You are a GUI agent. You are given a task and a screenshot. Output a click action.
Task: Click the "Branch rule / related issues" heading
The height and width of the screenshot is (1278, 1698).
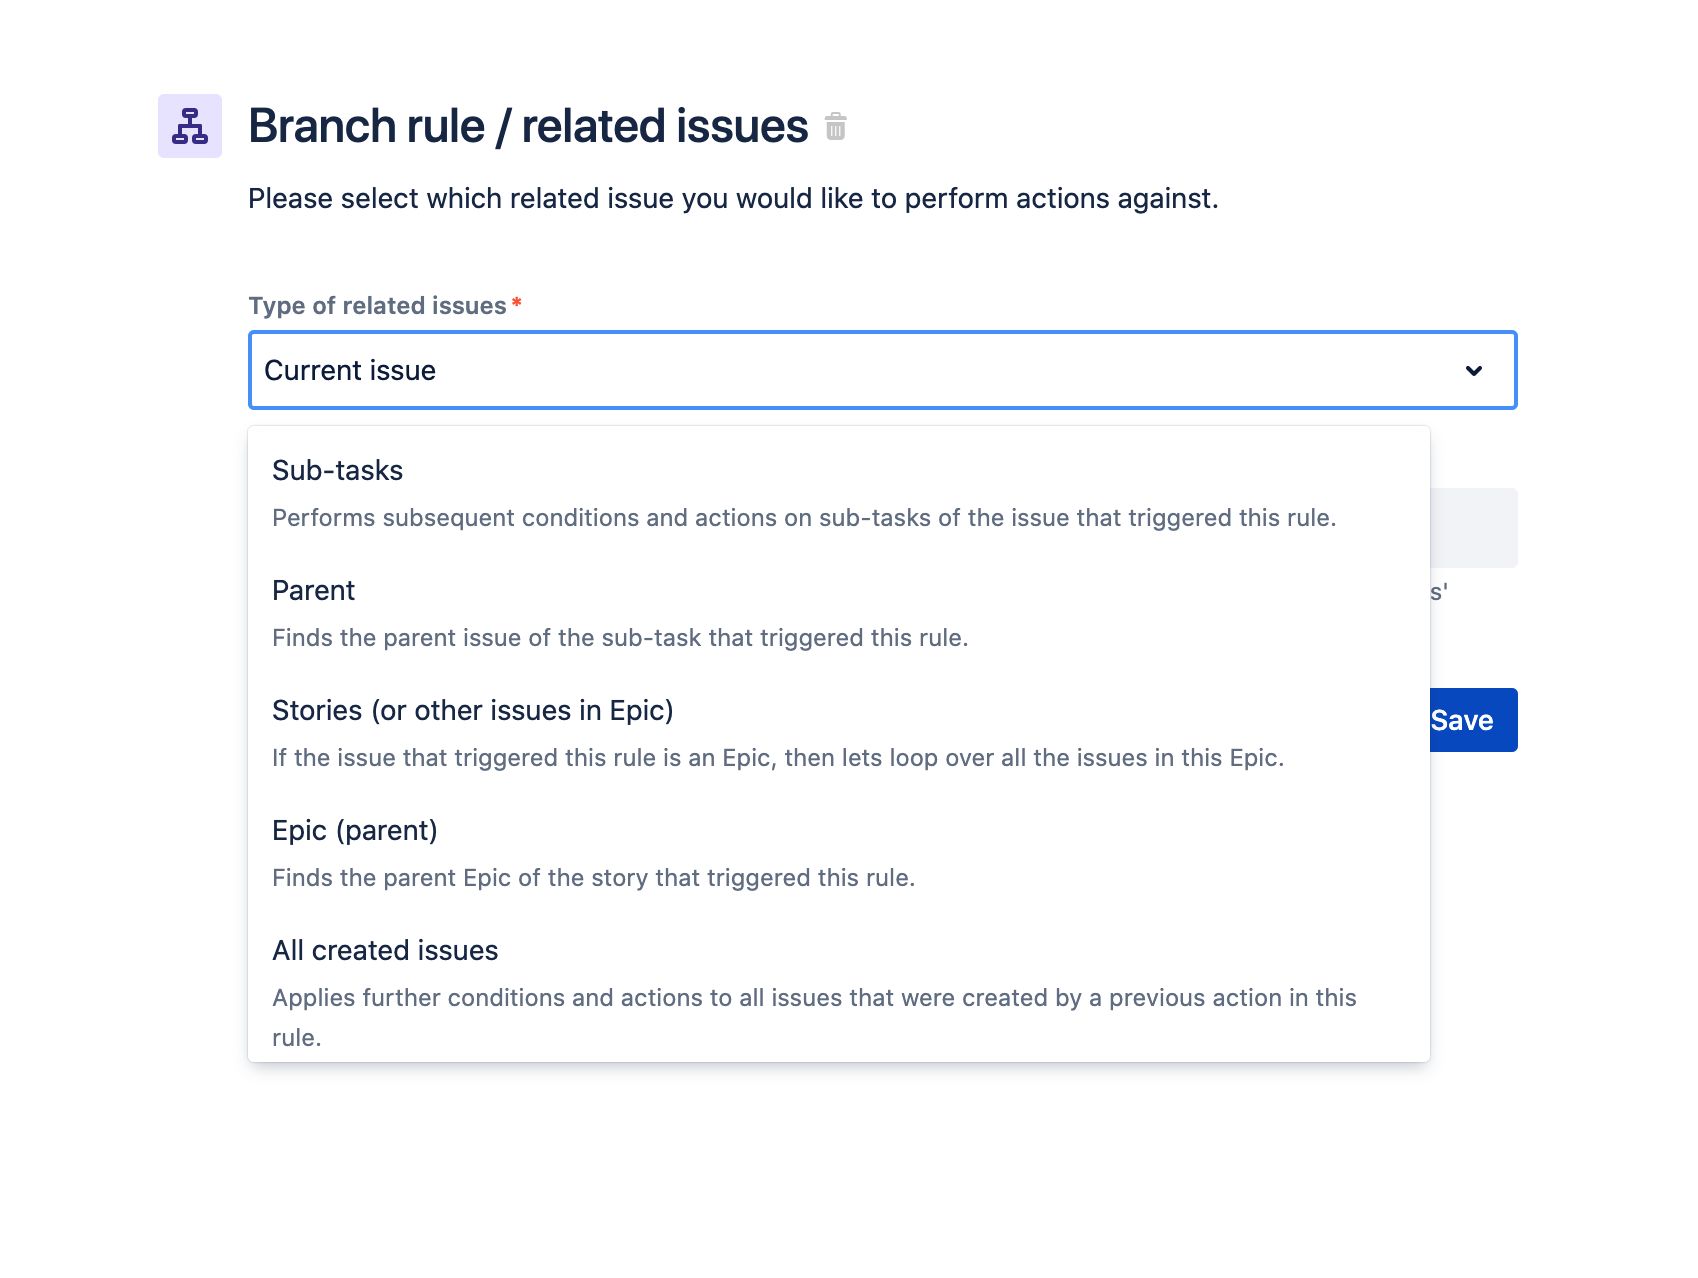528,127
